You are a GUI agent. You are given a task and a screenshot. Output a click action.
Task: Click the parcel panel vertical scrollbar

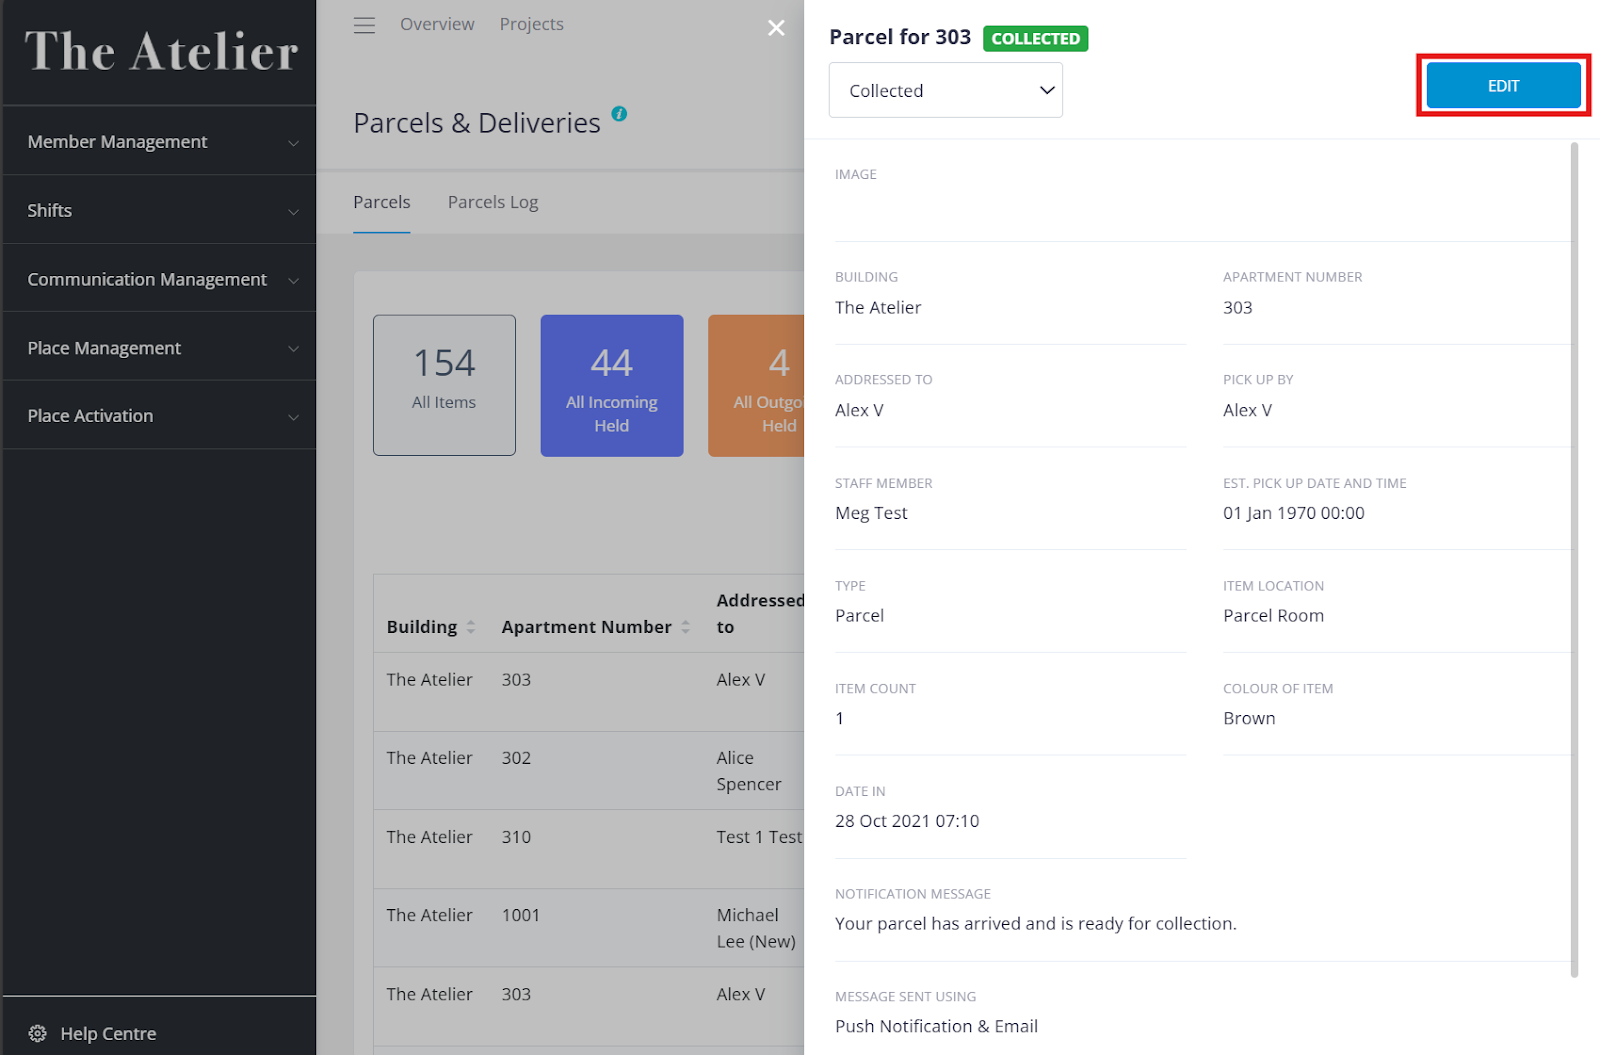(1574, 560)
